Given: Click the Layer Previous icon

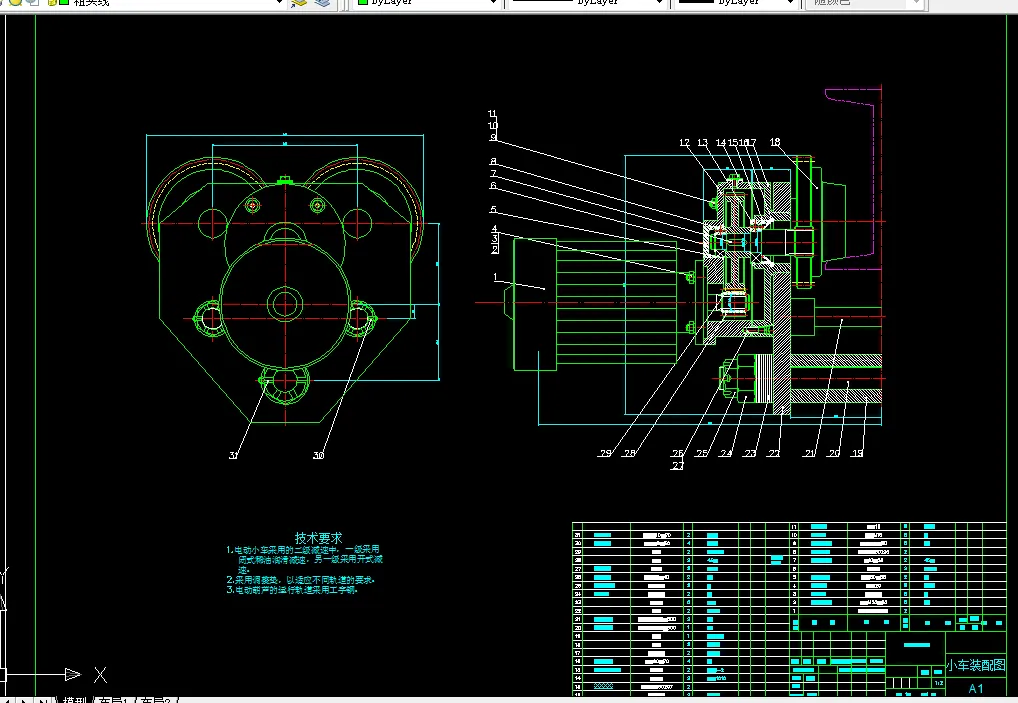Looking at the screenshot, I should 299,3.
